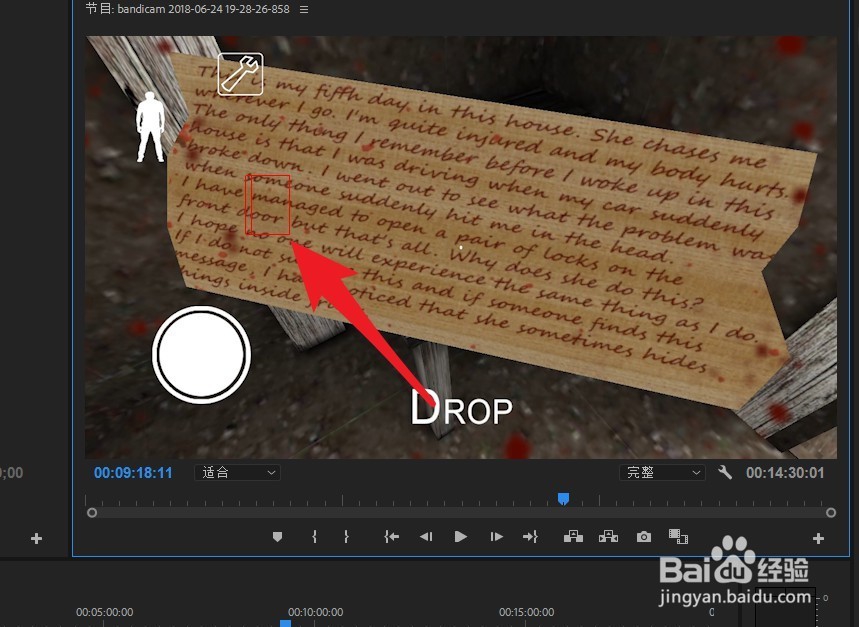859x627 pixels.
Task: Open the zoom level dropdown 适合
Action: (x=238, y=473)
